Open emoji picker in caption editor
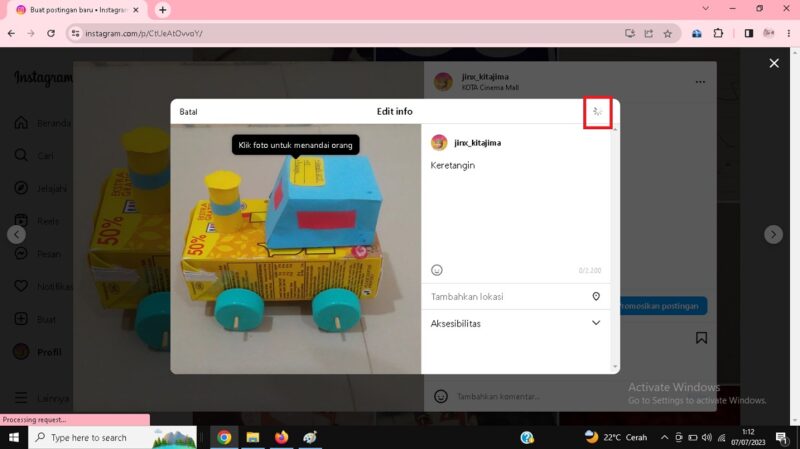Image resolution: width=800 pixels, height=449 pixels. [x=437, y=270]
